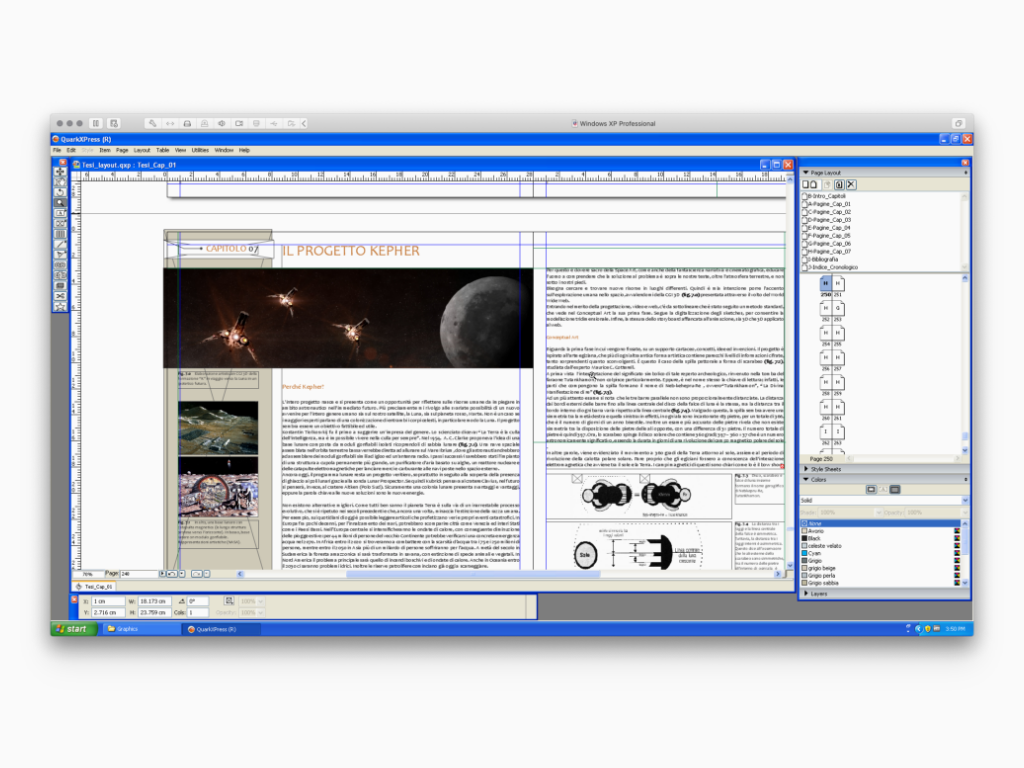
Task: Click the Duplicate icon in the Page Layout palette
Action: coord(839,185)
